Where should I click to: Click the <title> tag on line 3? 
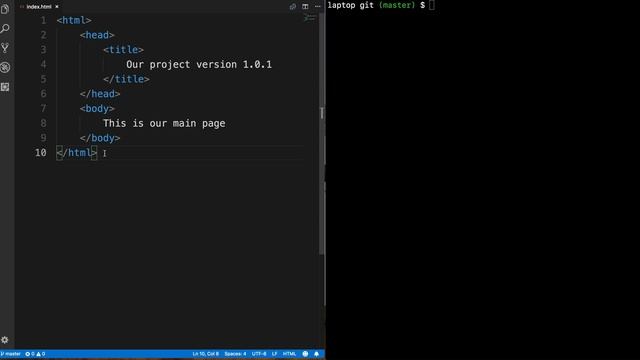point(123,50)
